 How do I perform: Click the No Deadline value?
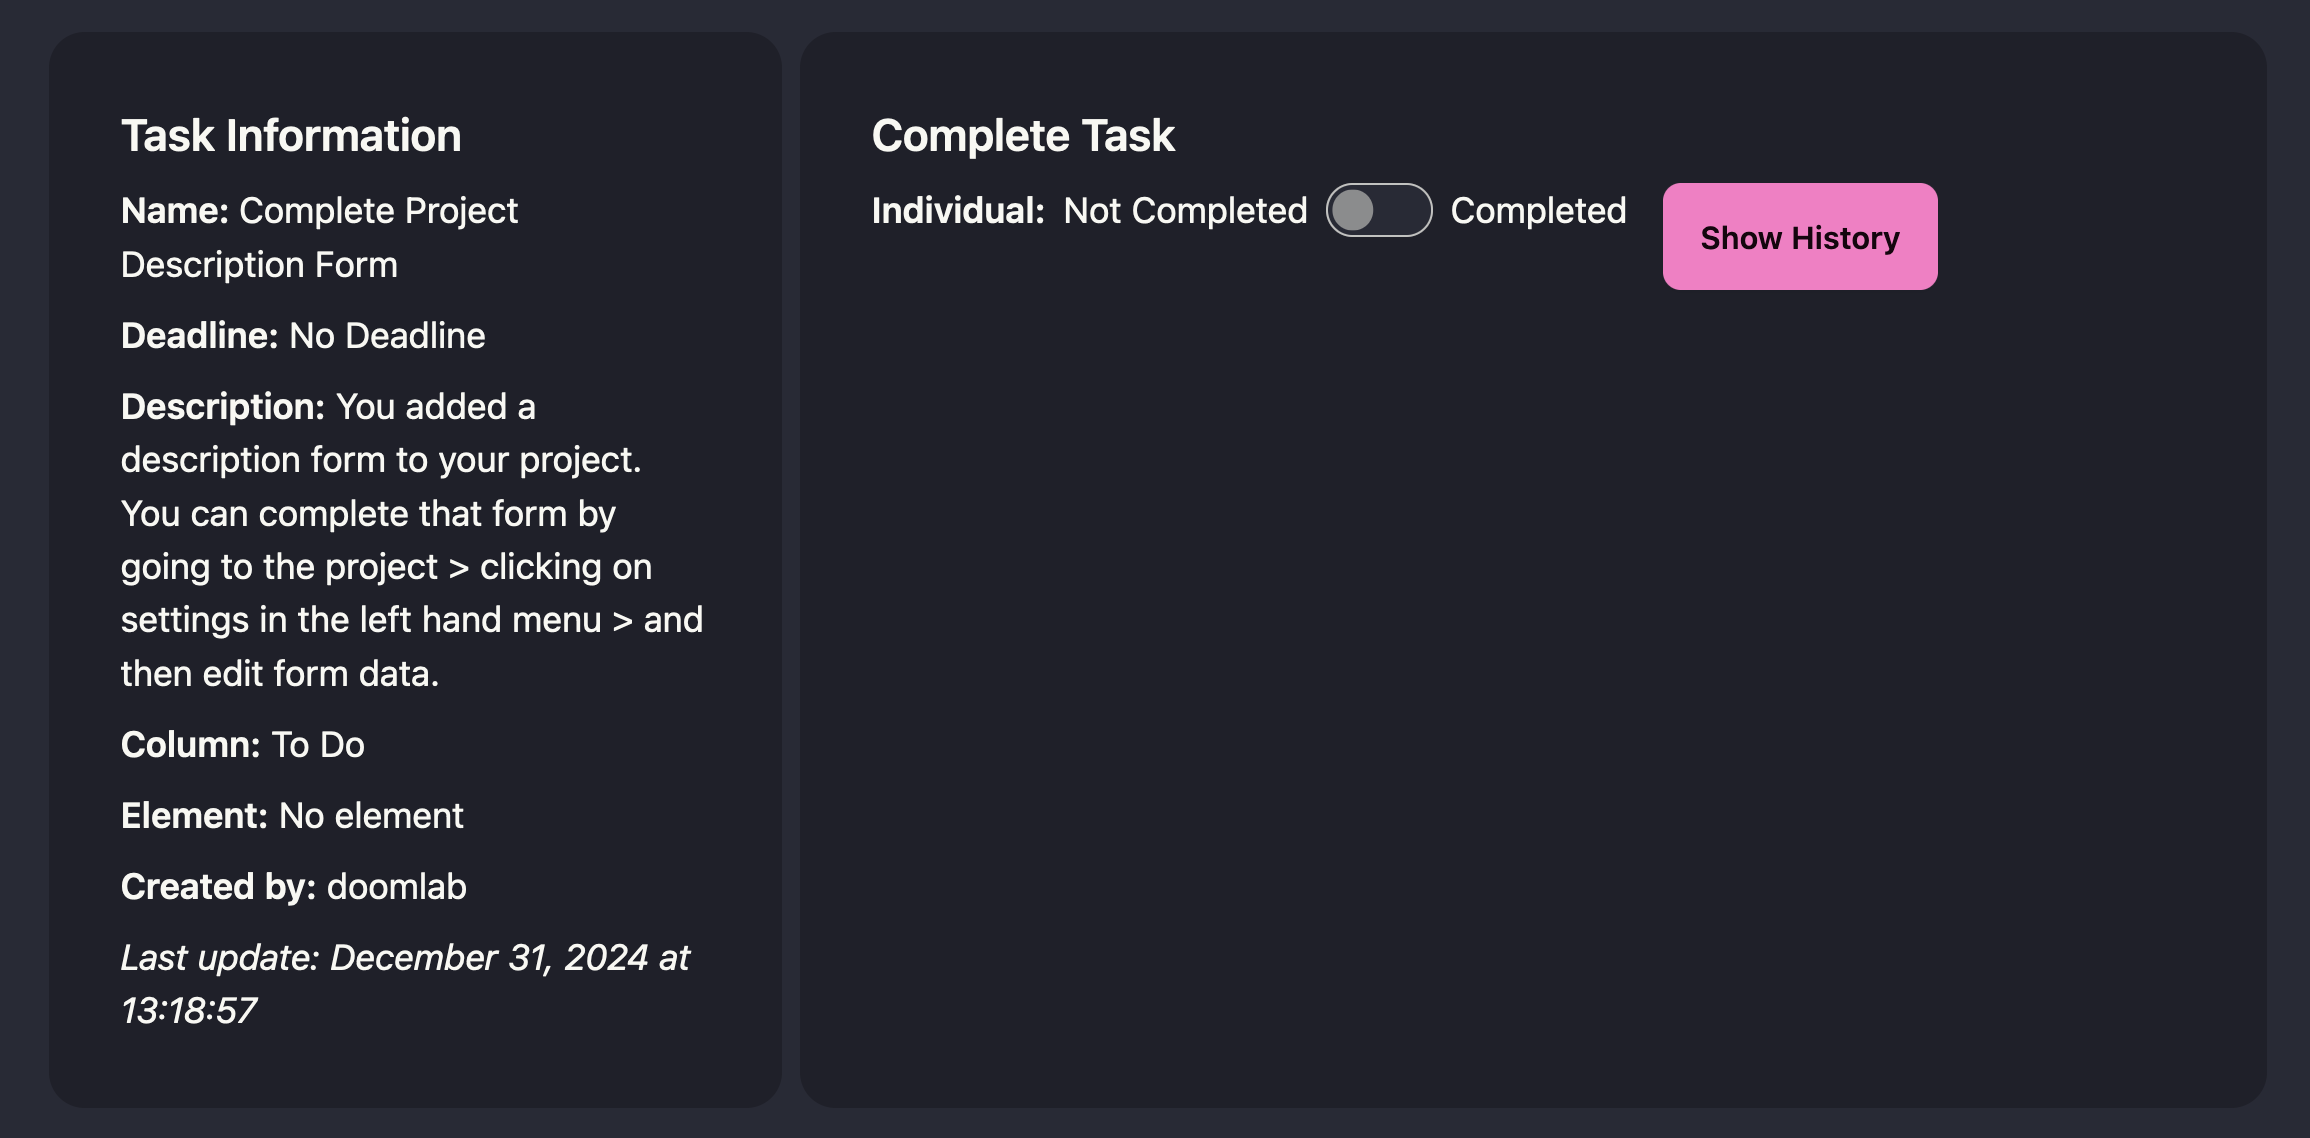387,336
